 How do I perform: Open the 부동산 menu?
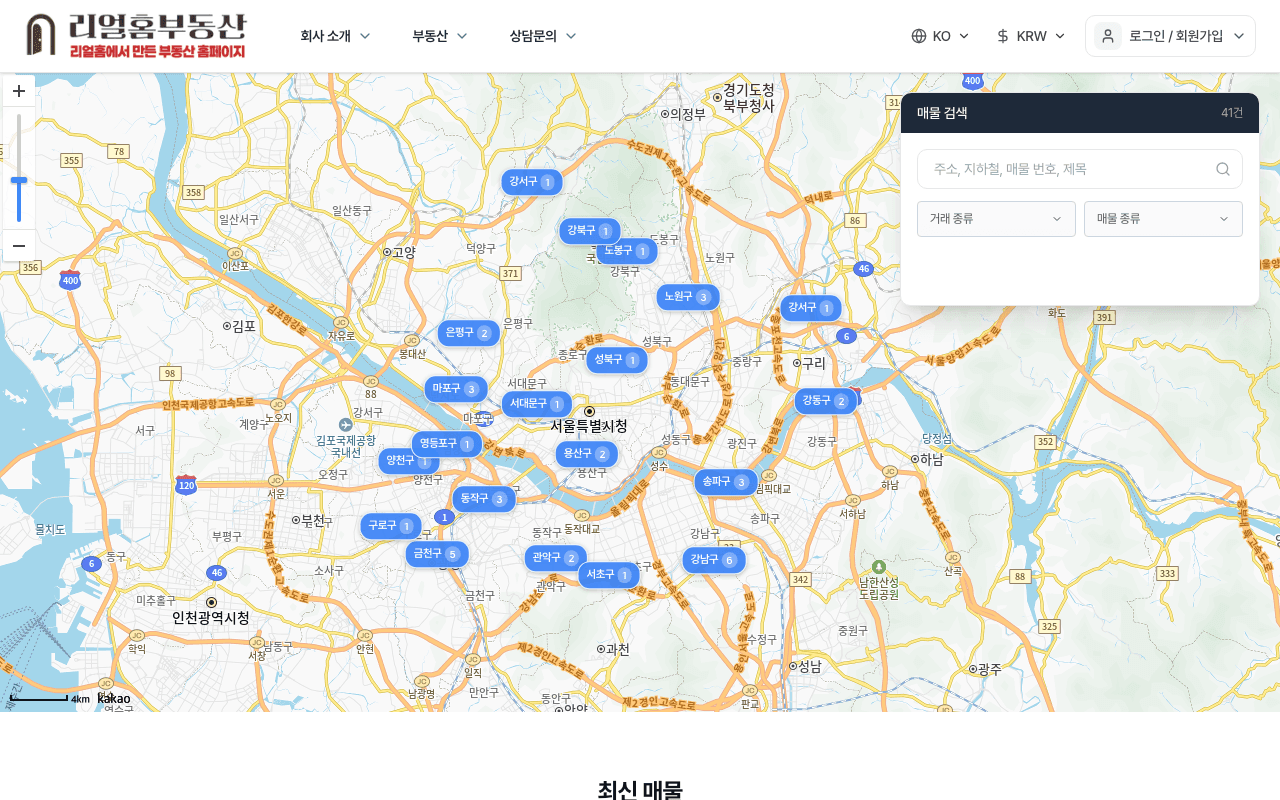pos(440,36)
